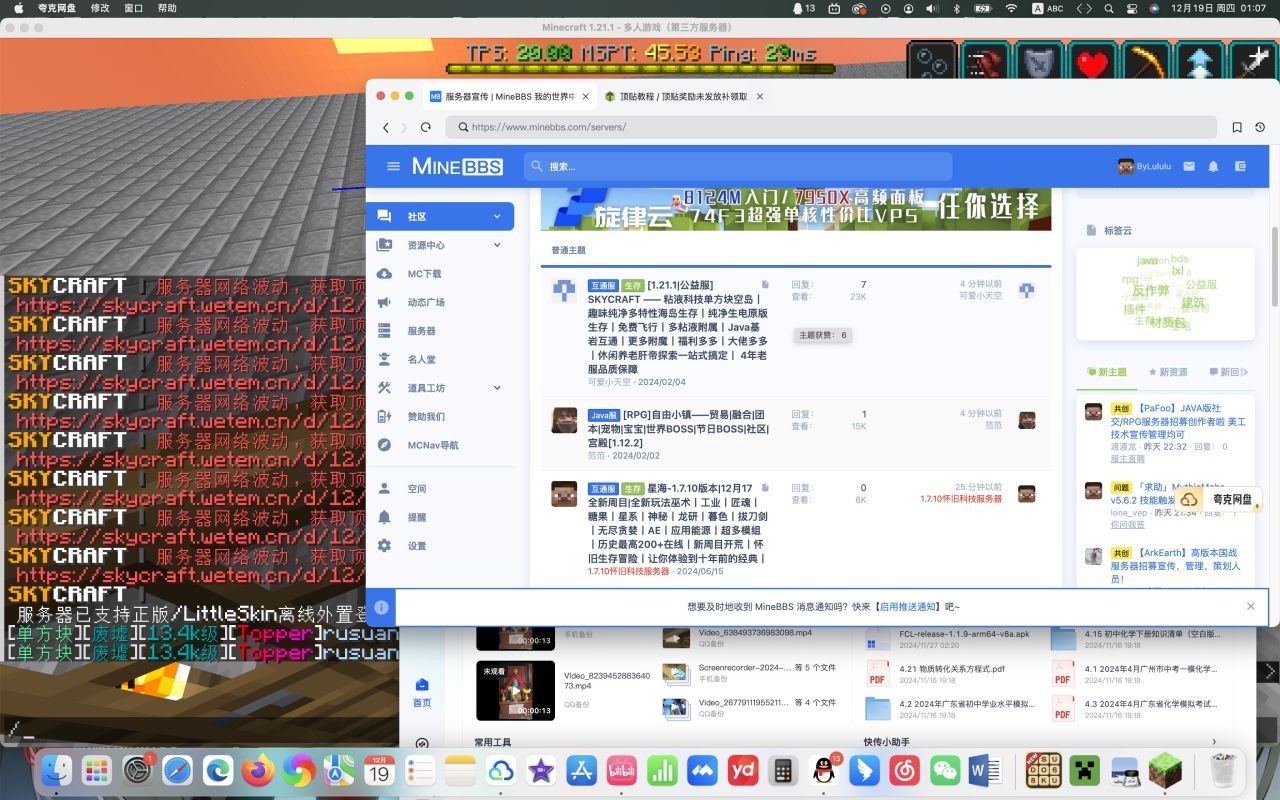Open Microsoft Word from the Dock
The width and height of the screenshot is (1280, 800).
pyautogui.click(x=986, y=770)
